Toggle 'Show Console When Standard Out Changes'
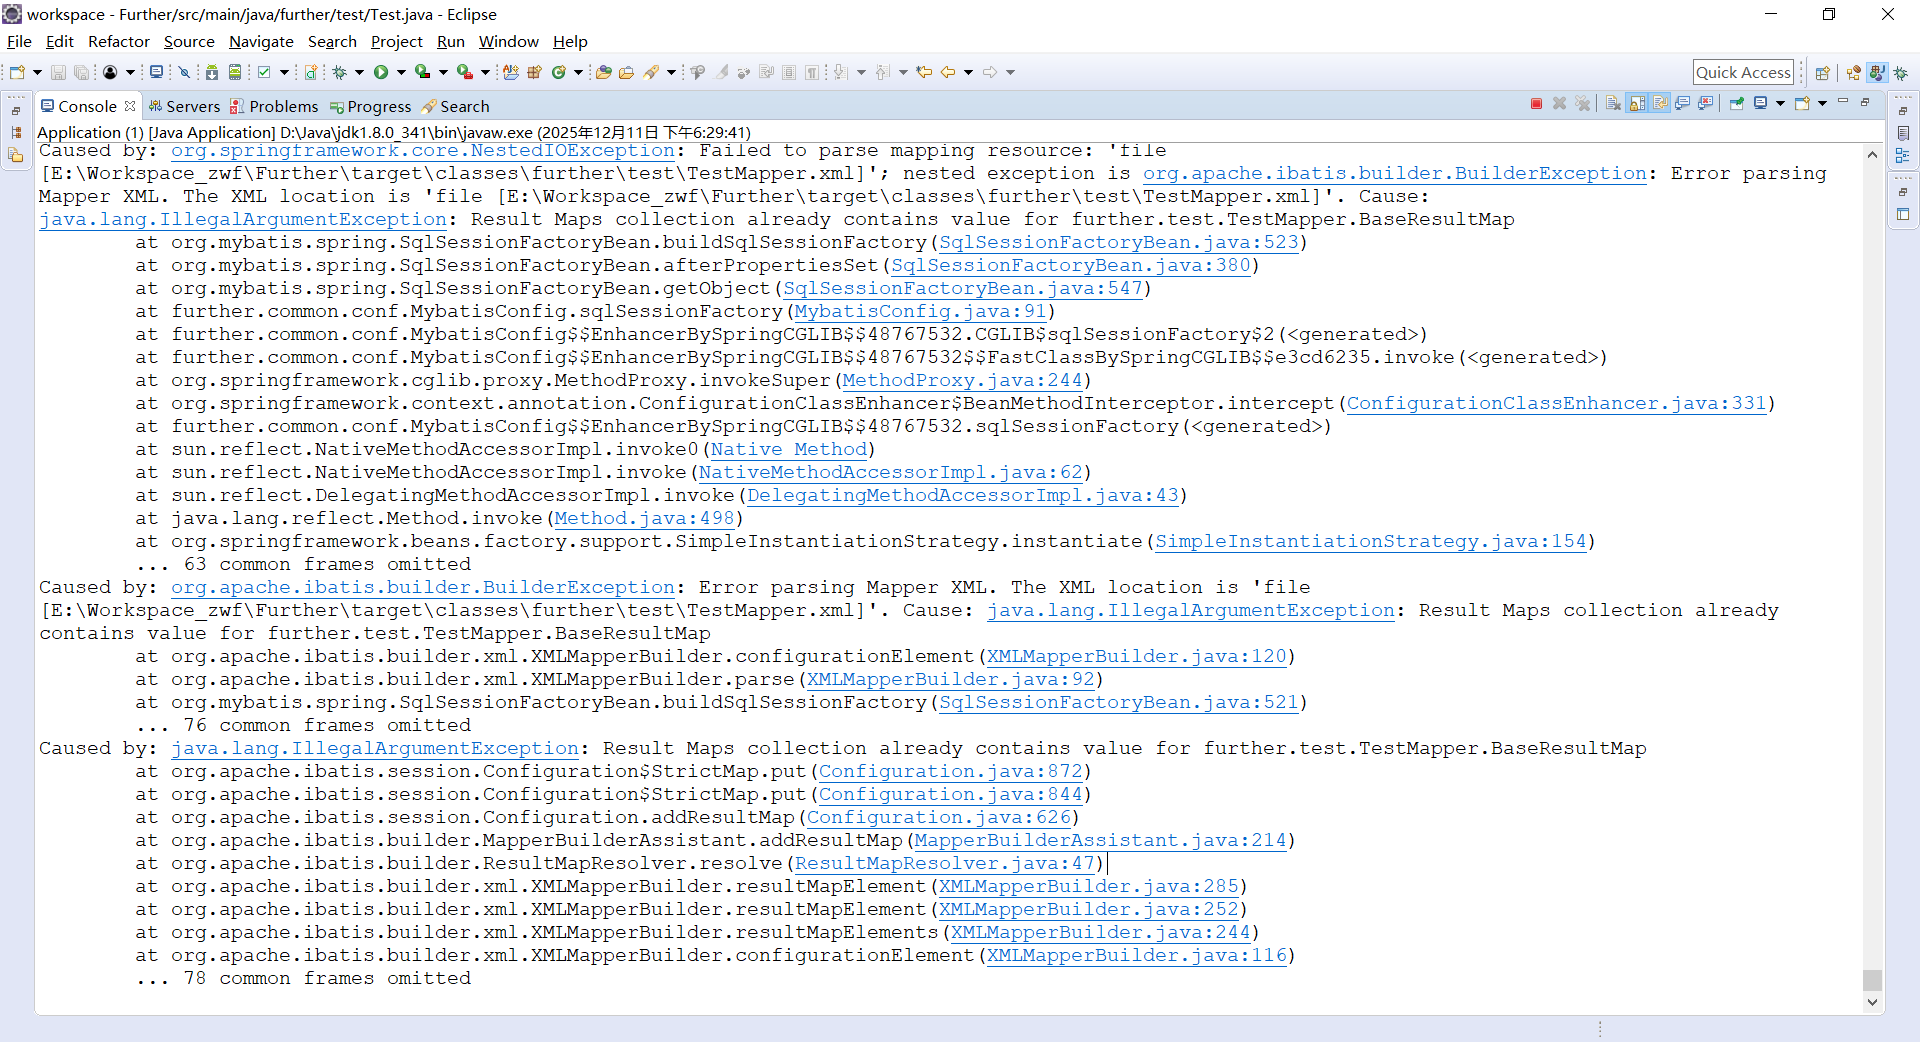 tap(1684, 103)
